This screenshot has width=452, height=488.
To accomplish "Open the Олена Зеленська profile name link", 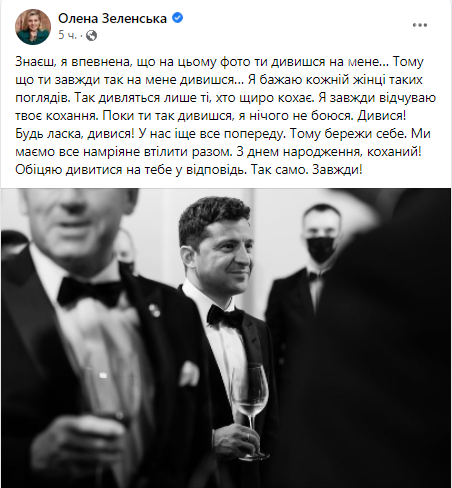I will pyautogui.click(x=112, y=18).
